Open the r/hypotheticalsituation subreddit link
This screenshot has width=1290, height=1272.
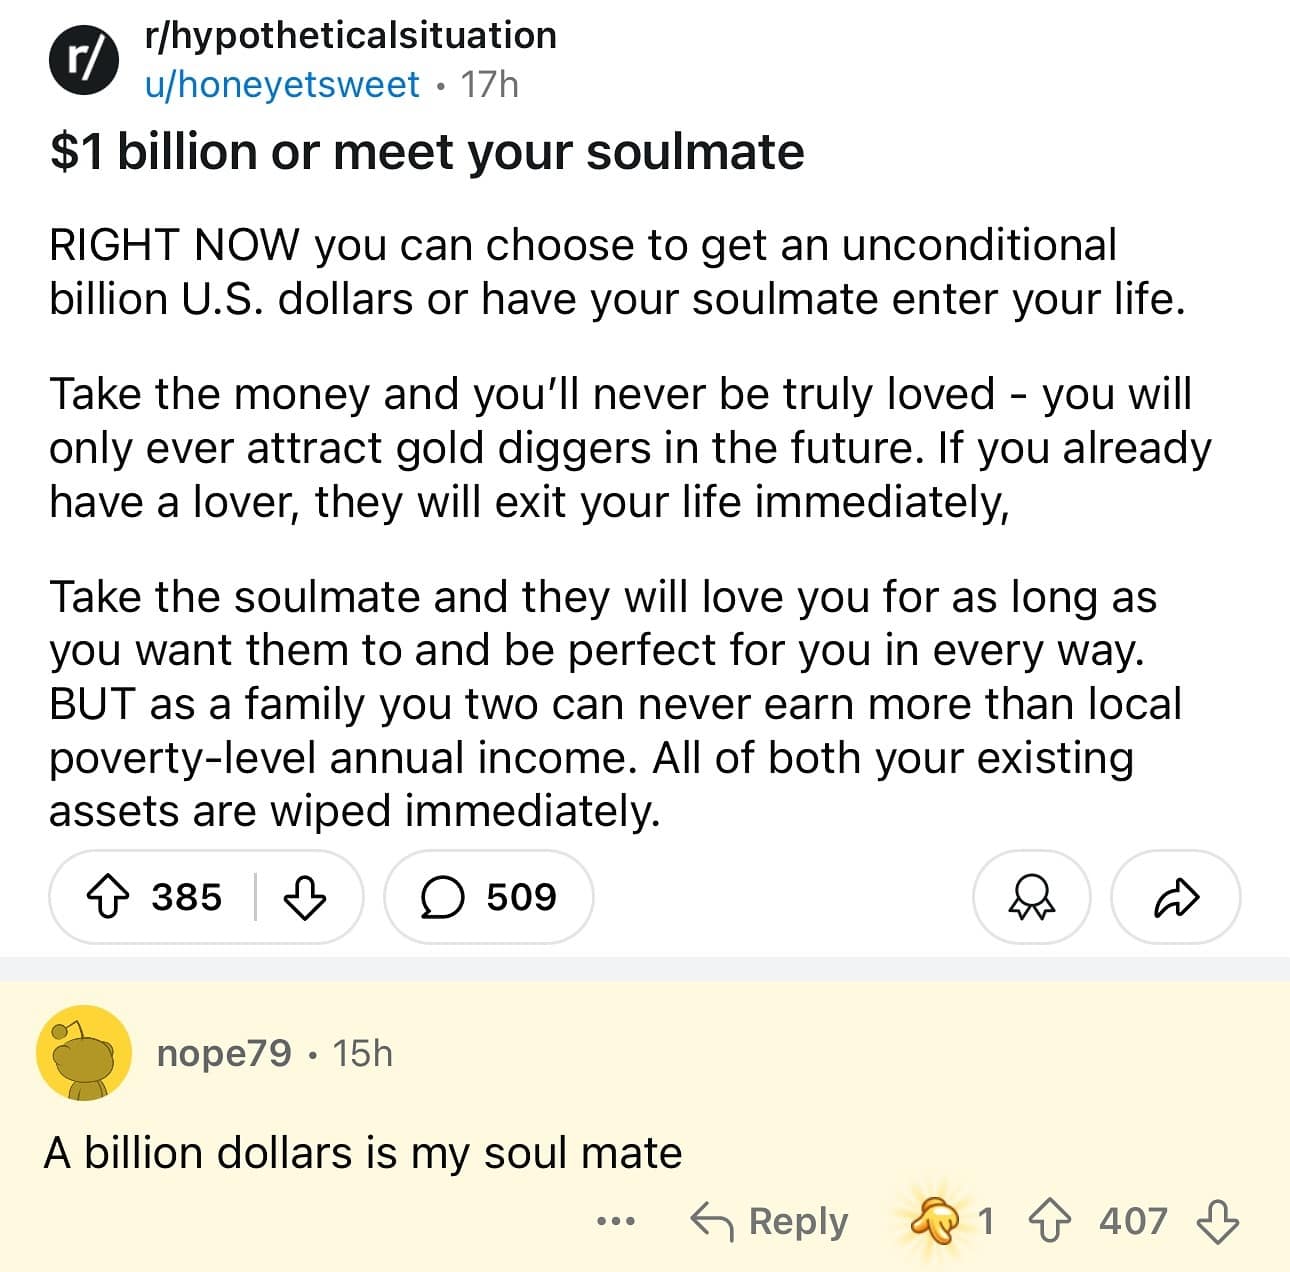[350, 35]
